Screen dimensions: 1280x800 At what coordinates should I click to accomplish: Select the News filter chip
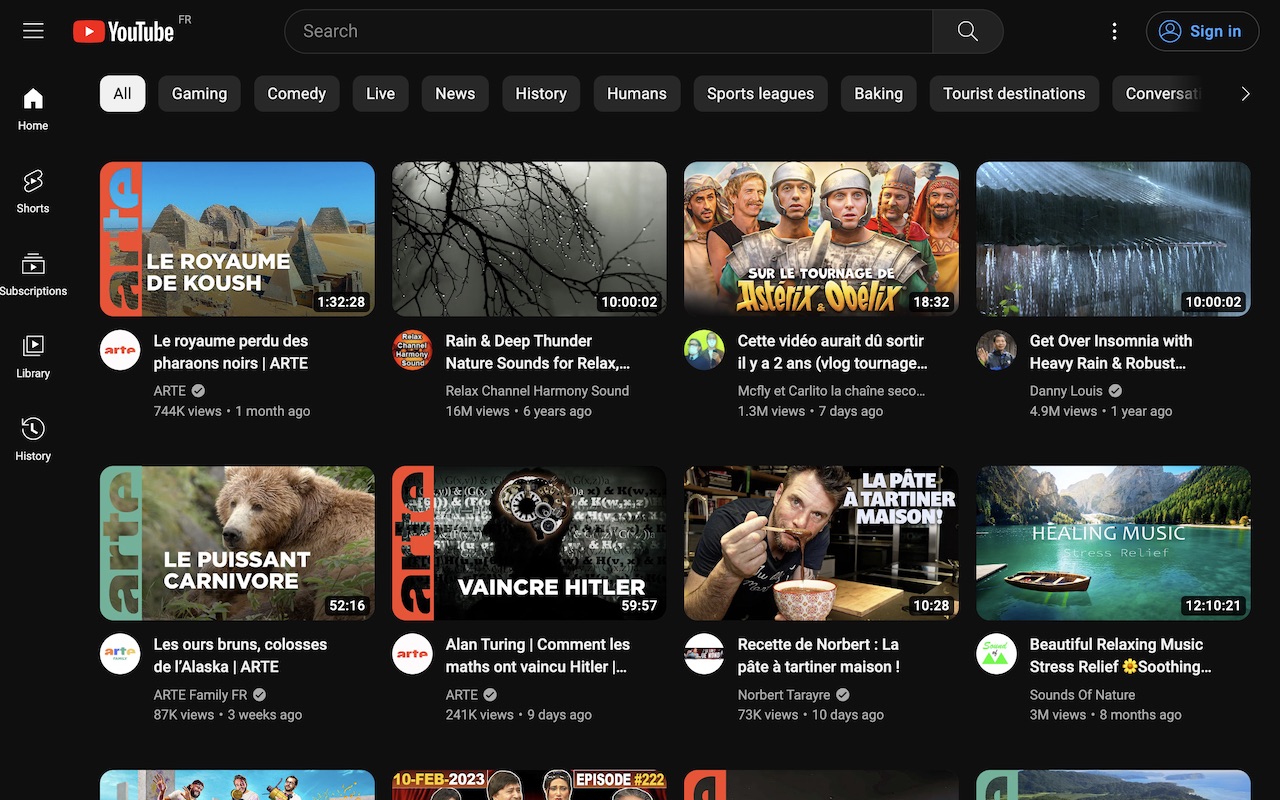[455, 93]
